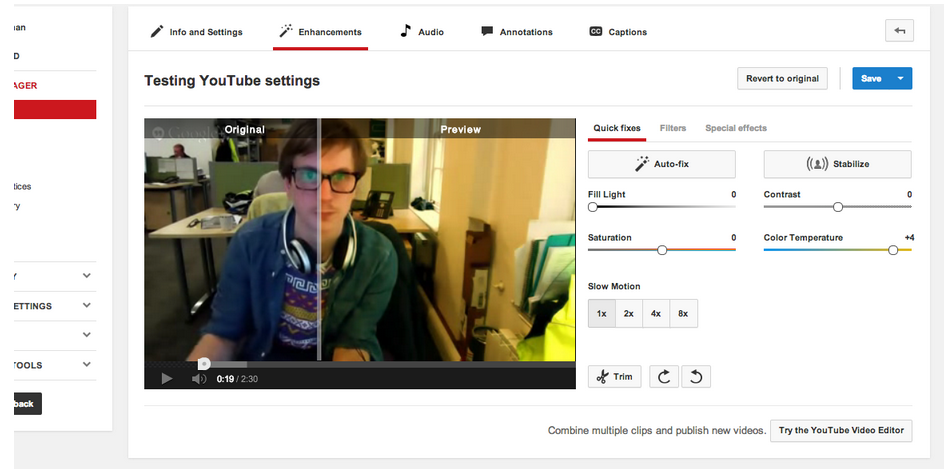Select the Quick fixes tab
This screenshot has width=944, height=469.
617,128
